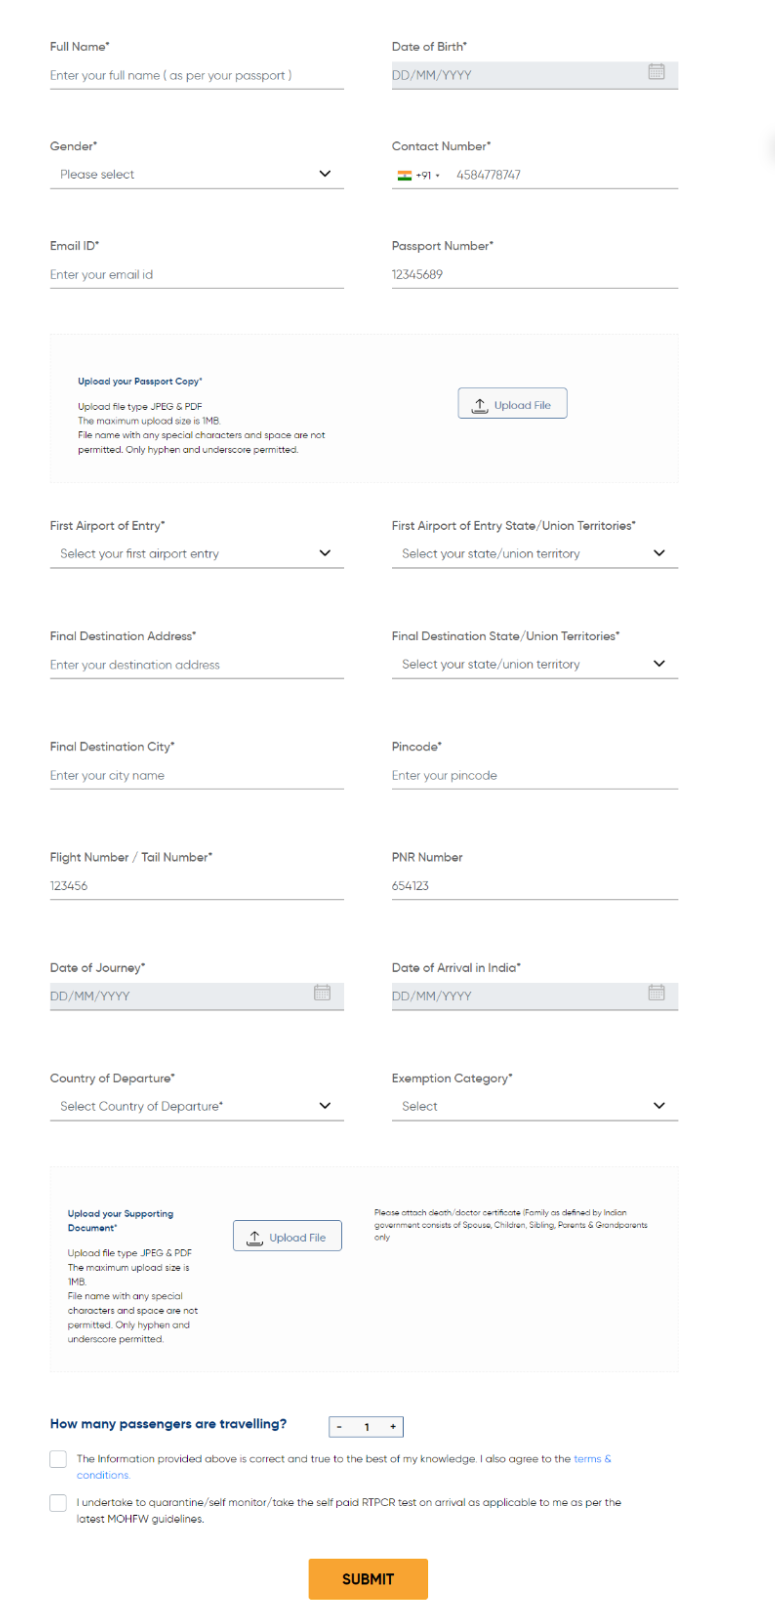775x1612 pixels.
Task: Click the passport copy Upload File button
Action: click(x=512, y=404)
